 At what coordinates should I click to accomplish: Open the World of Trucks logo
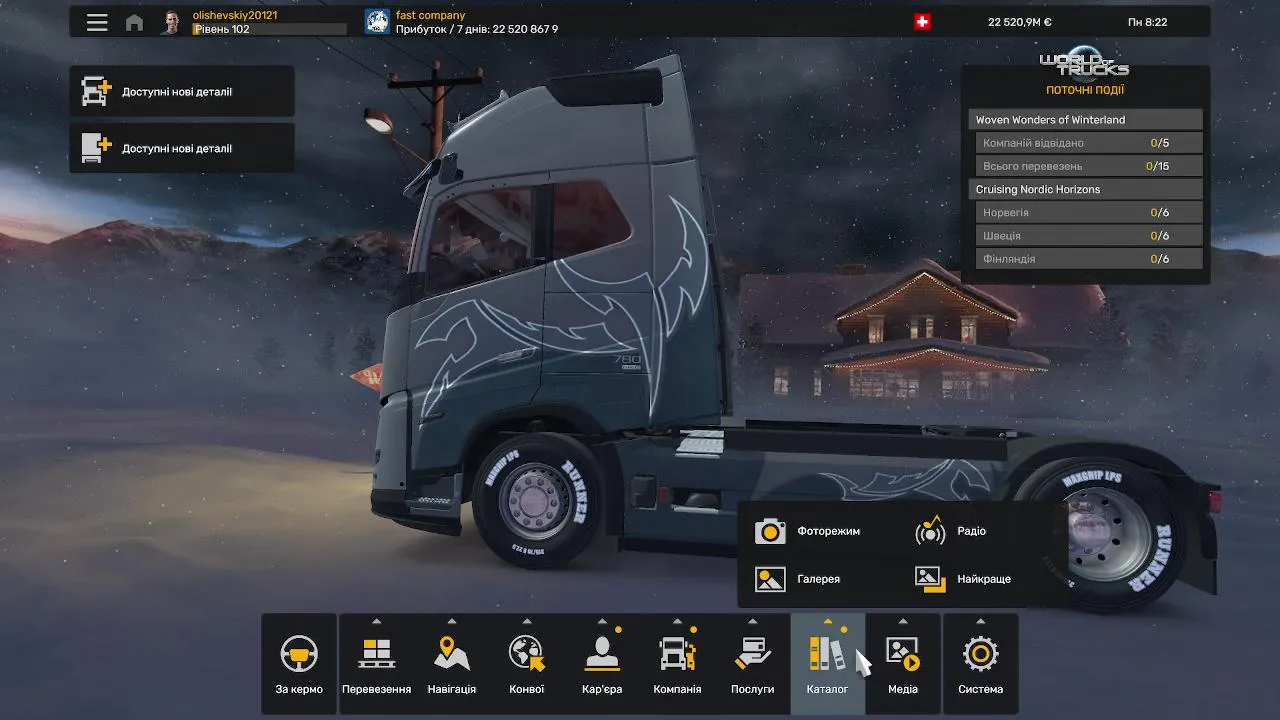click(1085, 62)
